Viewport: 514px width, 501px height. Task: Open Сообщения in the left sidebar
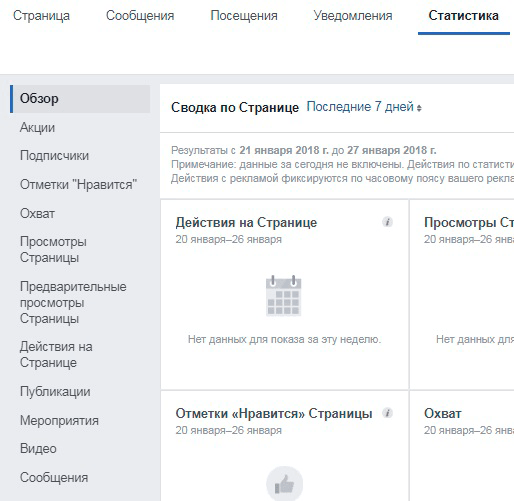(54, 478)
